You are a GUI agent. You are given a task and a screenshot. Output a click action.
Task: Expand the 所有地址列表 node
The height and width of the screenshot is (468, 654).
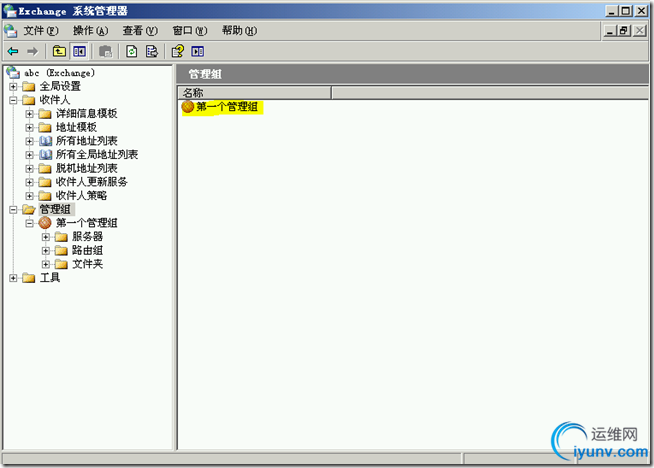click(29, 141)
